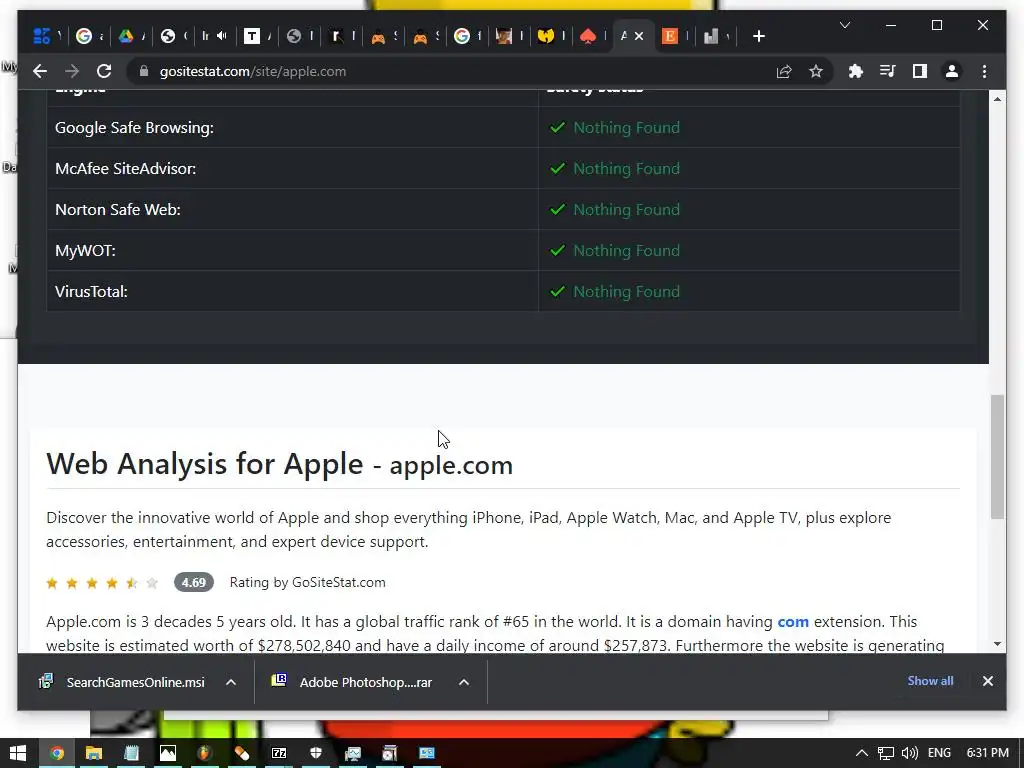Open the Adobe Photoshop rar download

coord(353,682)
